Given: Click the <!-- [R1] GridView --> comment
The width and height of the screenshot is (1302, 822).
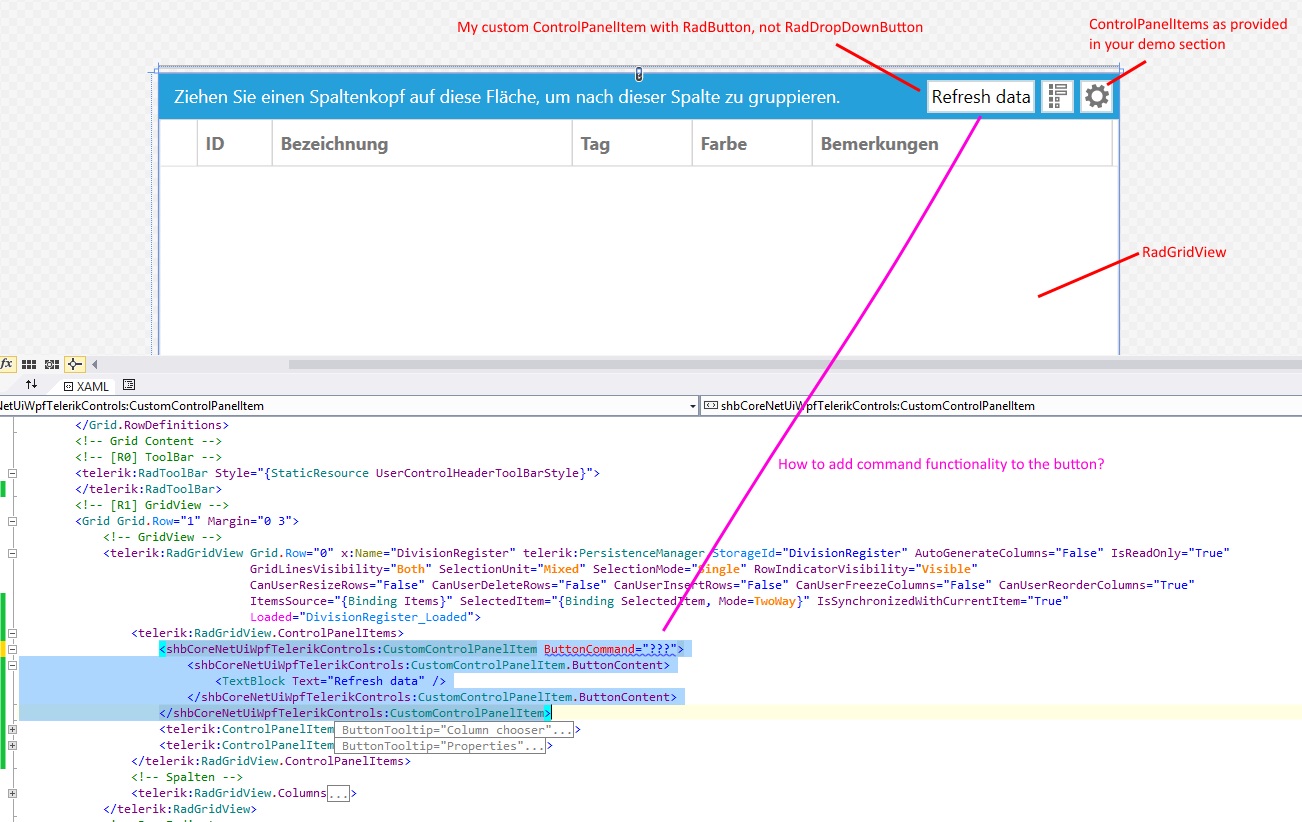Looking at the screenshot, I should (x=152, y=505).
